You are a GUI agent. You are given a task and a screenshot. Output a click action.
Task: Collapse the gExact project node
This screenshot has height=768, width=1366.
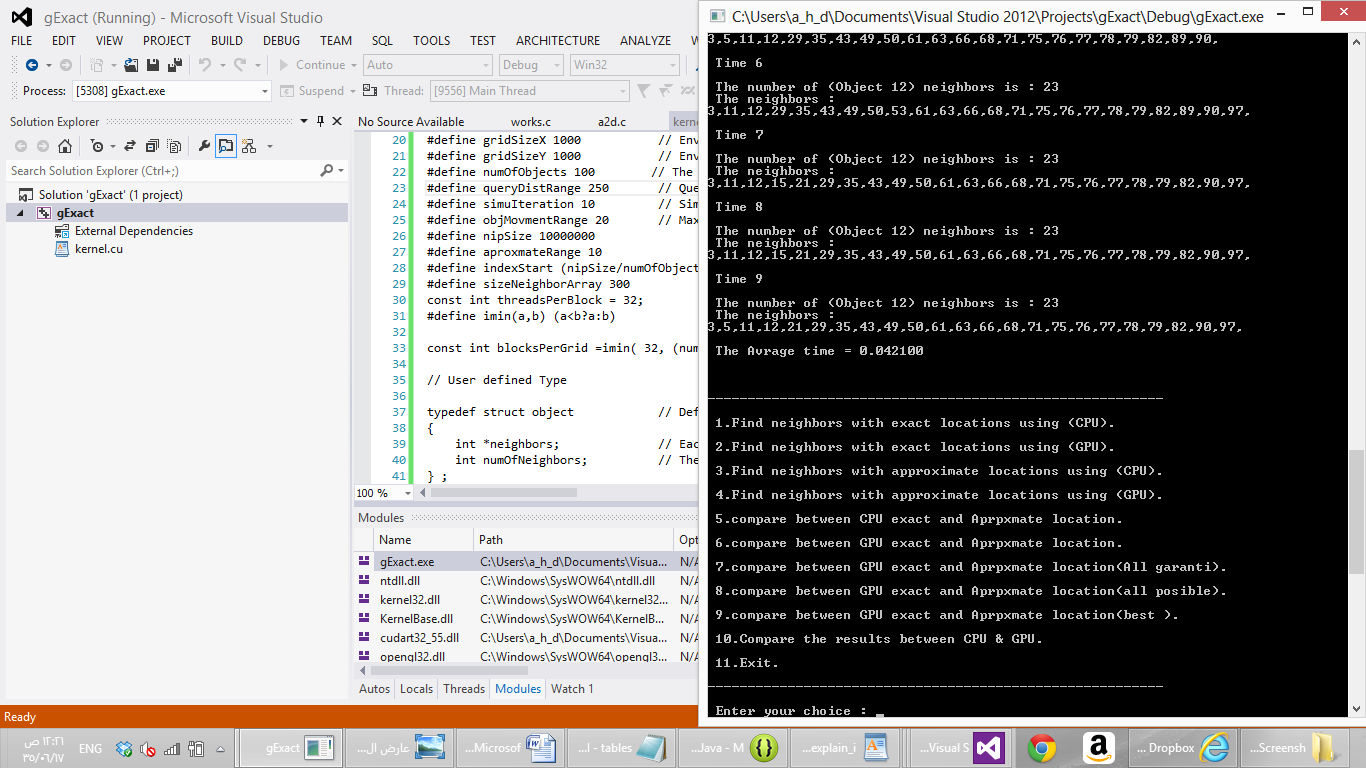[x=22, y=213]
